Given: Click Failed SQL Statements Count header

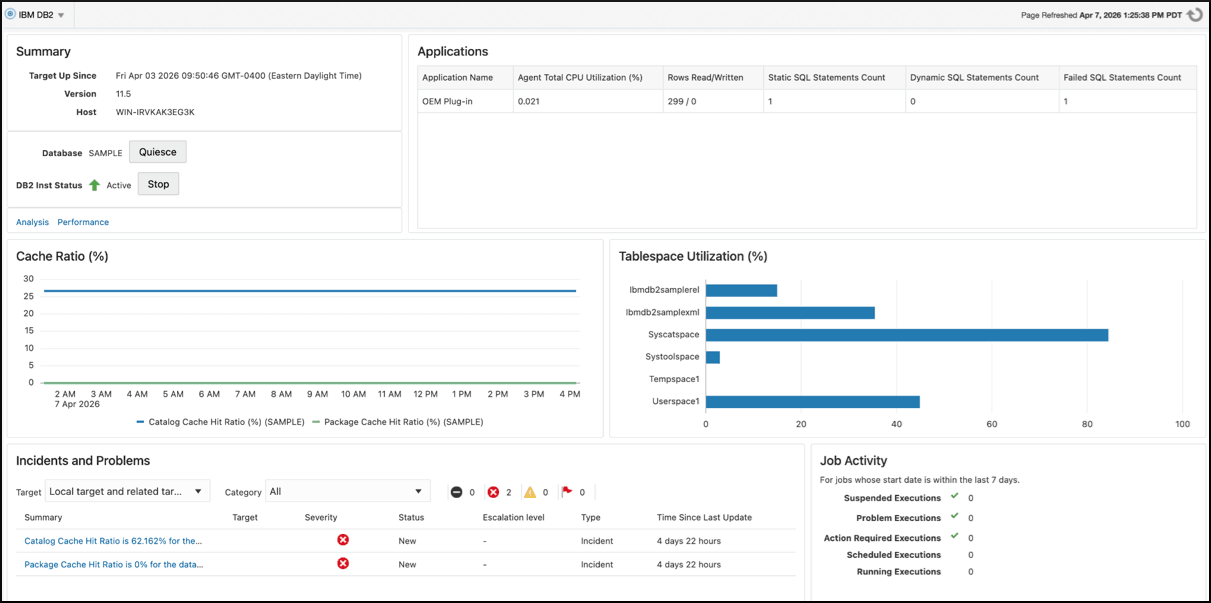Looking at the screenshot, I should tap(1127, 77).
